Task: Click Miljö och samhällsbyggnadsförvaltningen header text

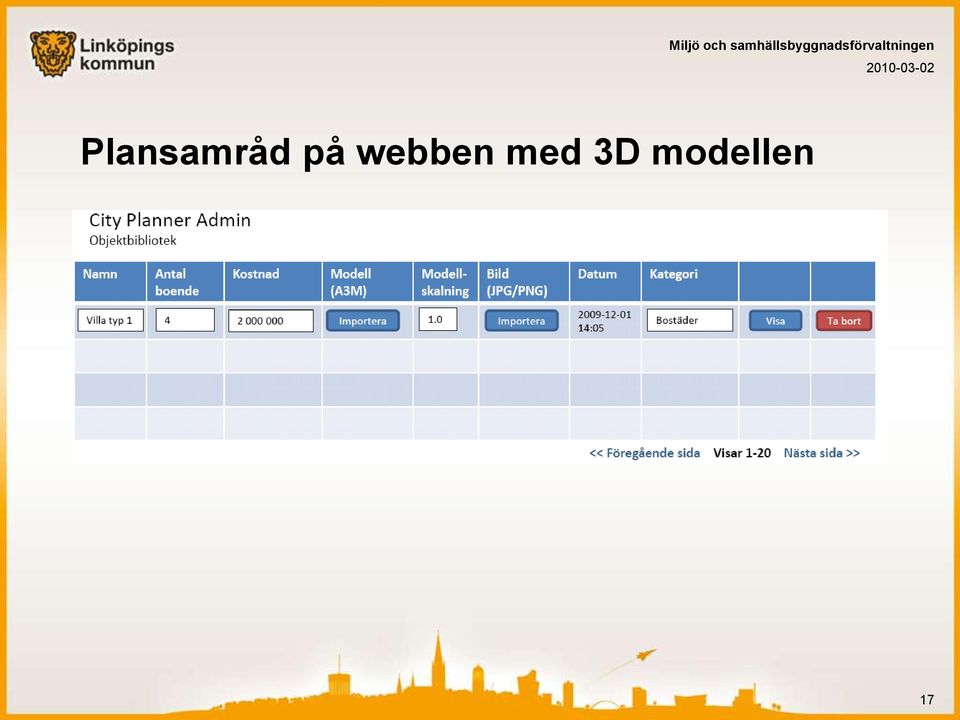Action: [801, 45]
